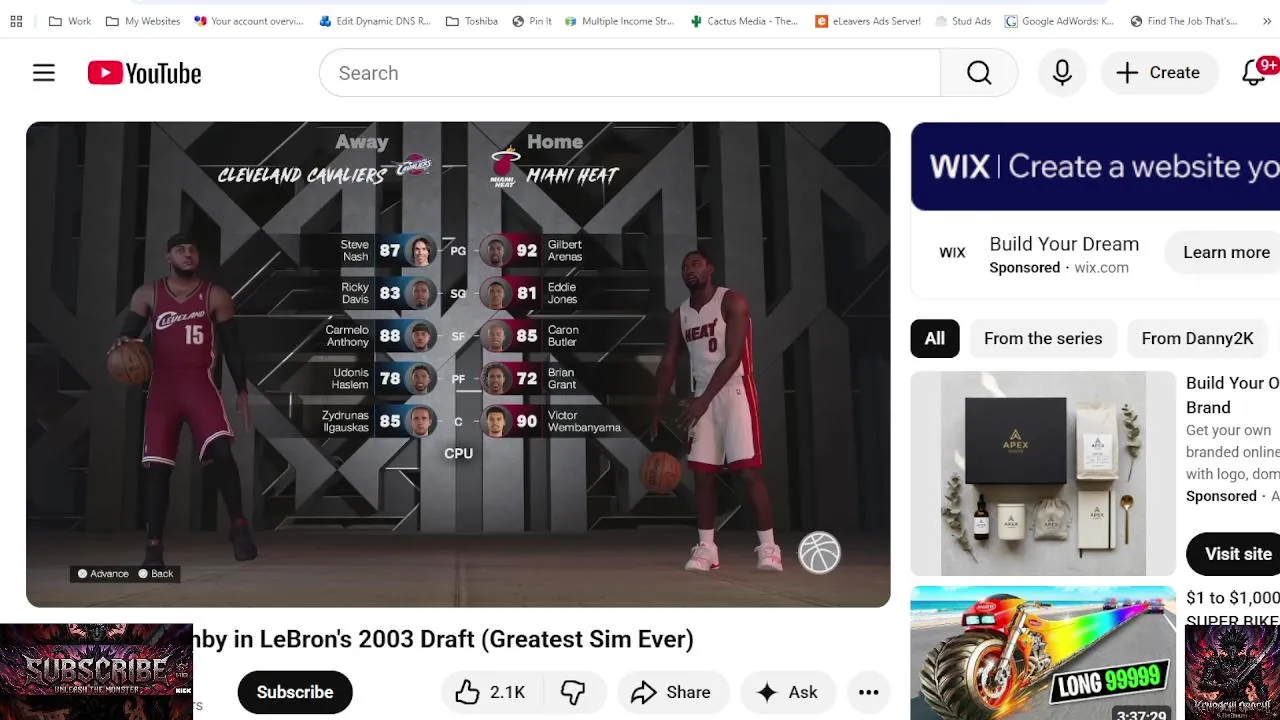
Task: Share the video
Action: pos(671,692)
